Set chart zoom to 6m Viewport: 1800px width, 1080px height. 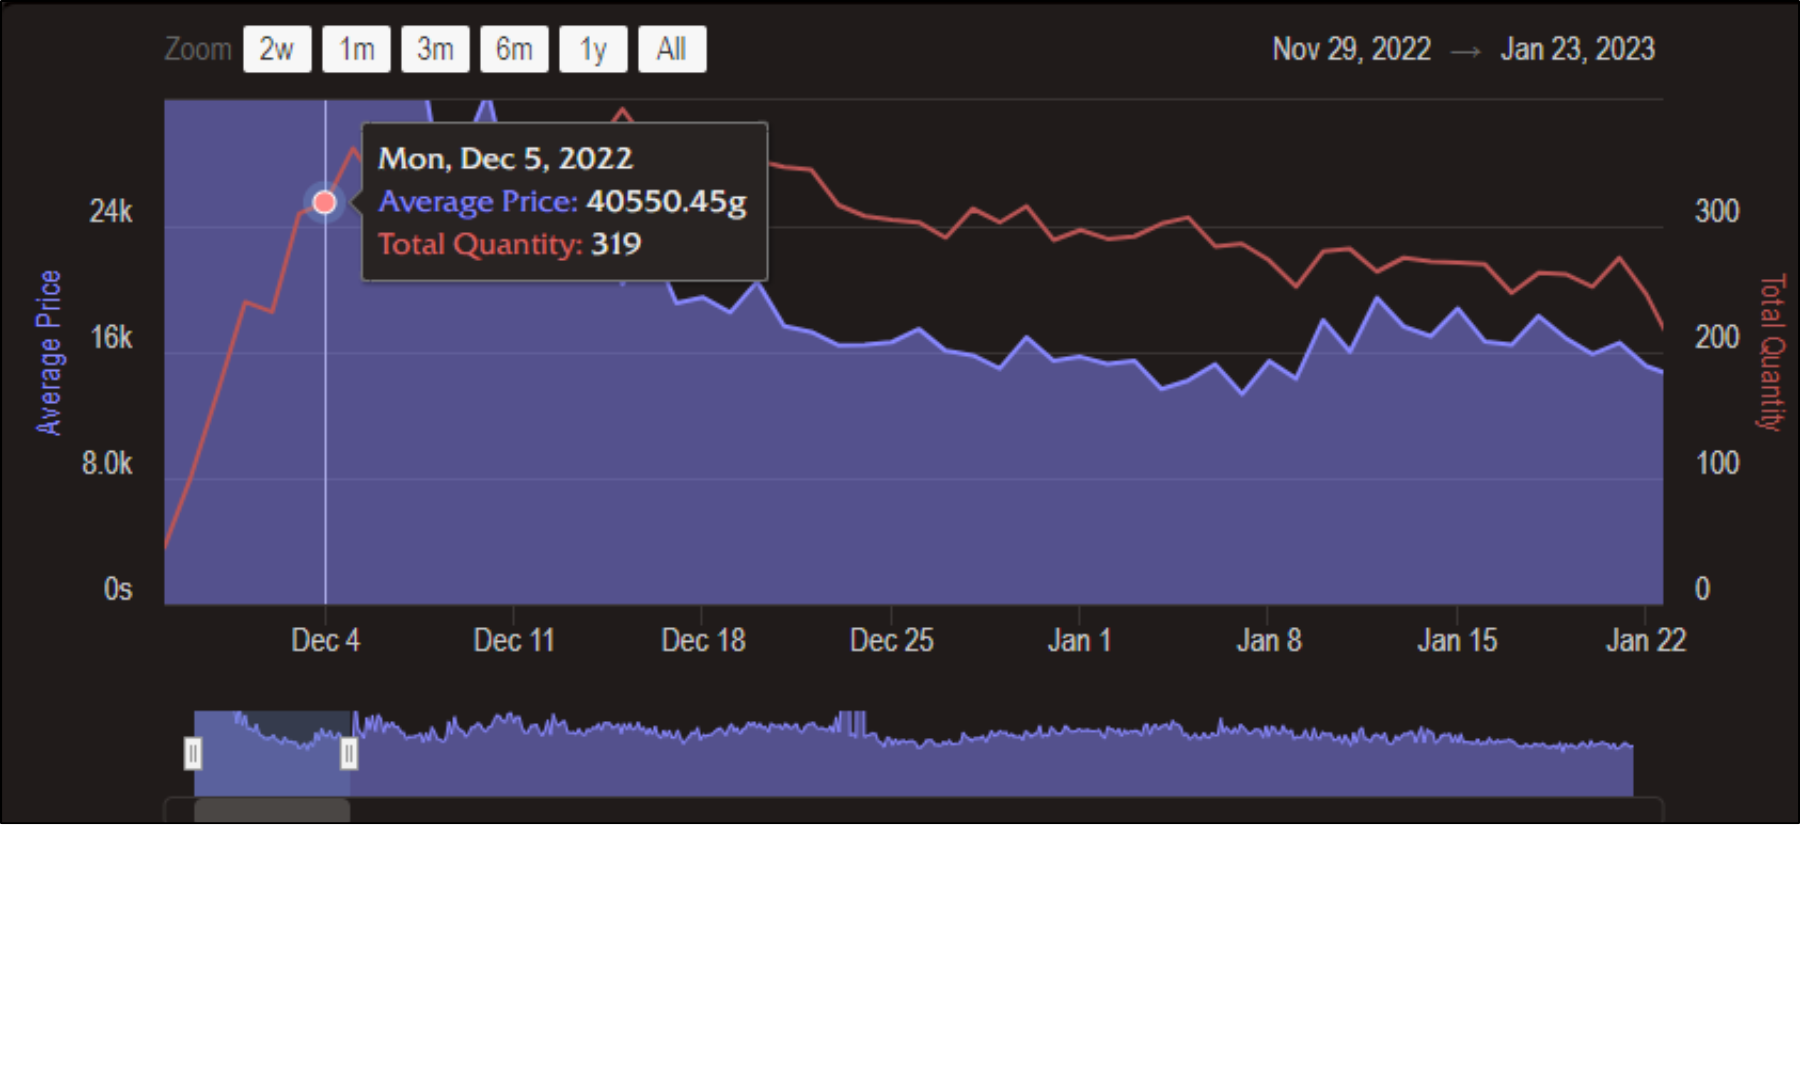point(514,49)
